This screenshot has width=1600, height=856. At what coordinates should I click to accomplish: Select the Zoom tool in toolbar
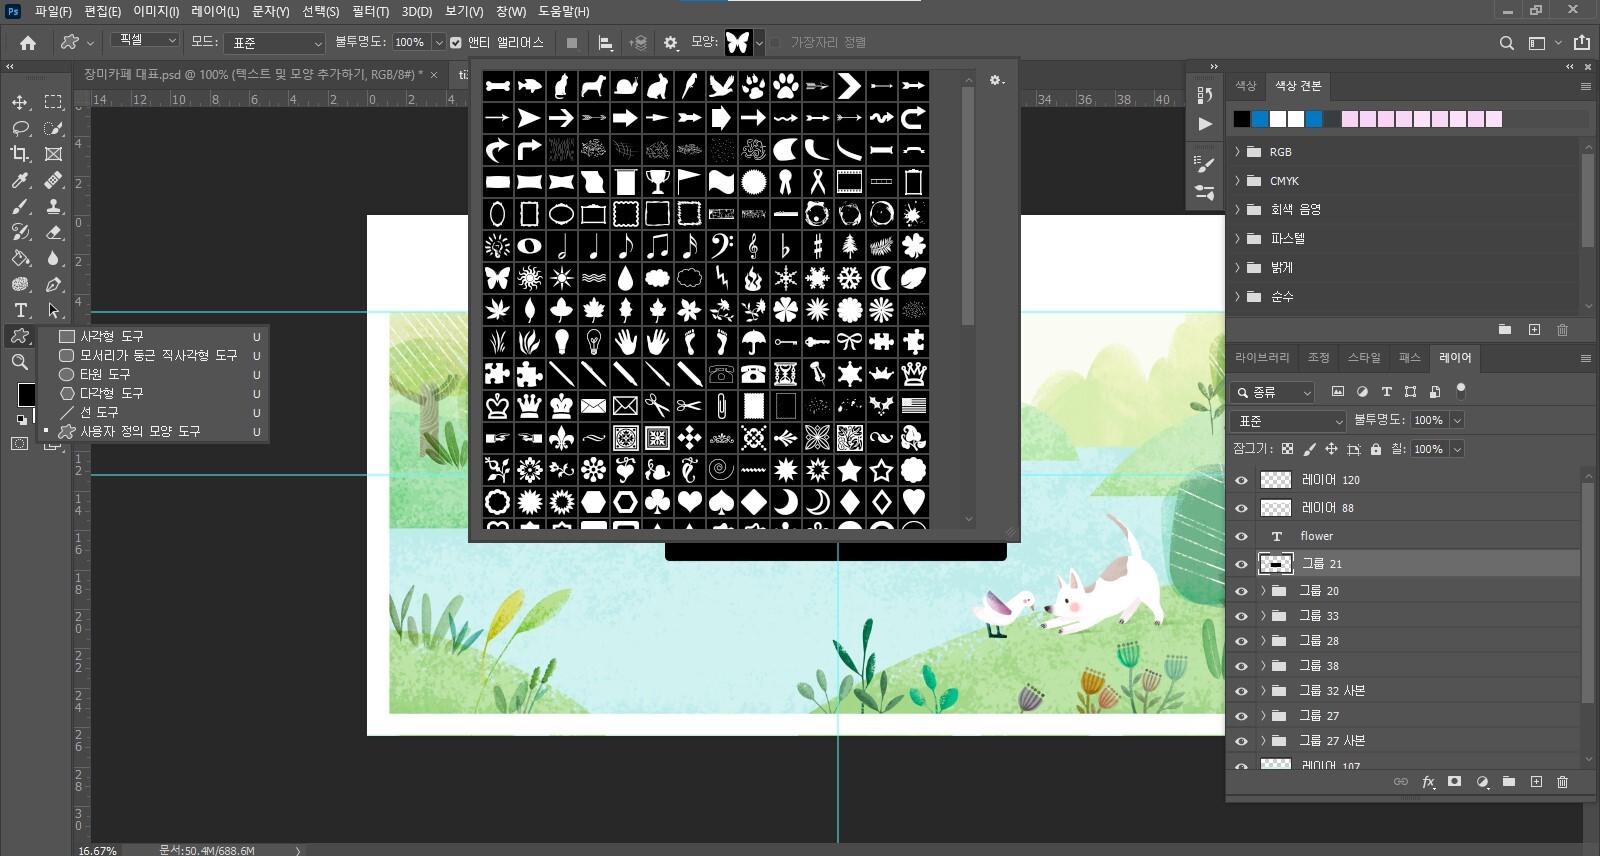[x=19, y=362]
